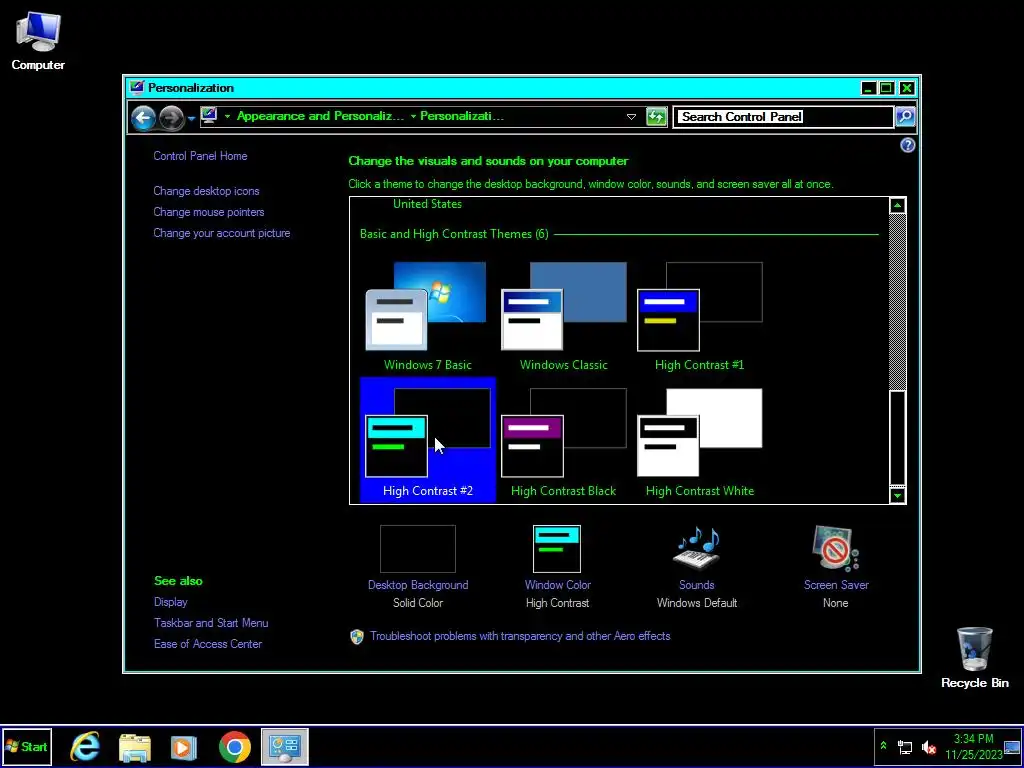Click the United States theme label

click(x=427, y=204)
